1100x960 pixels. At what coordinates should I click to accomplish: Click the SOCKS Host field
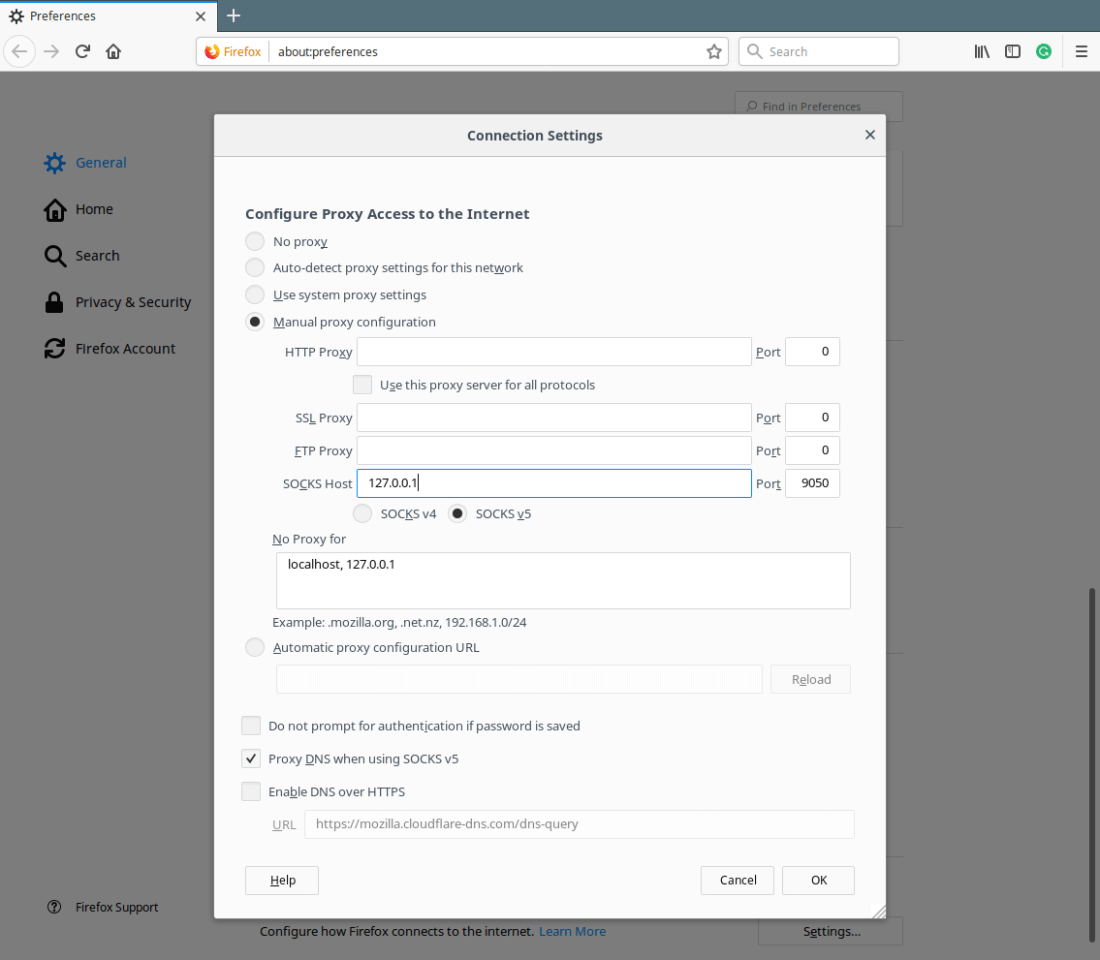pyautogui.click(x=554, y=484)
